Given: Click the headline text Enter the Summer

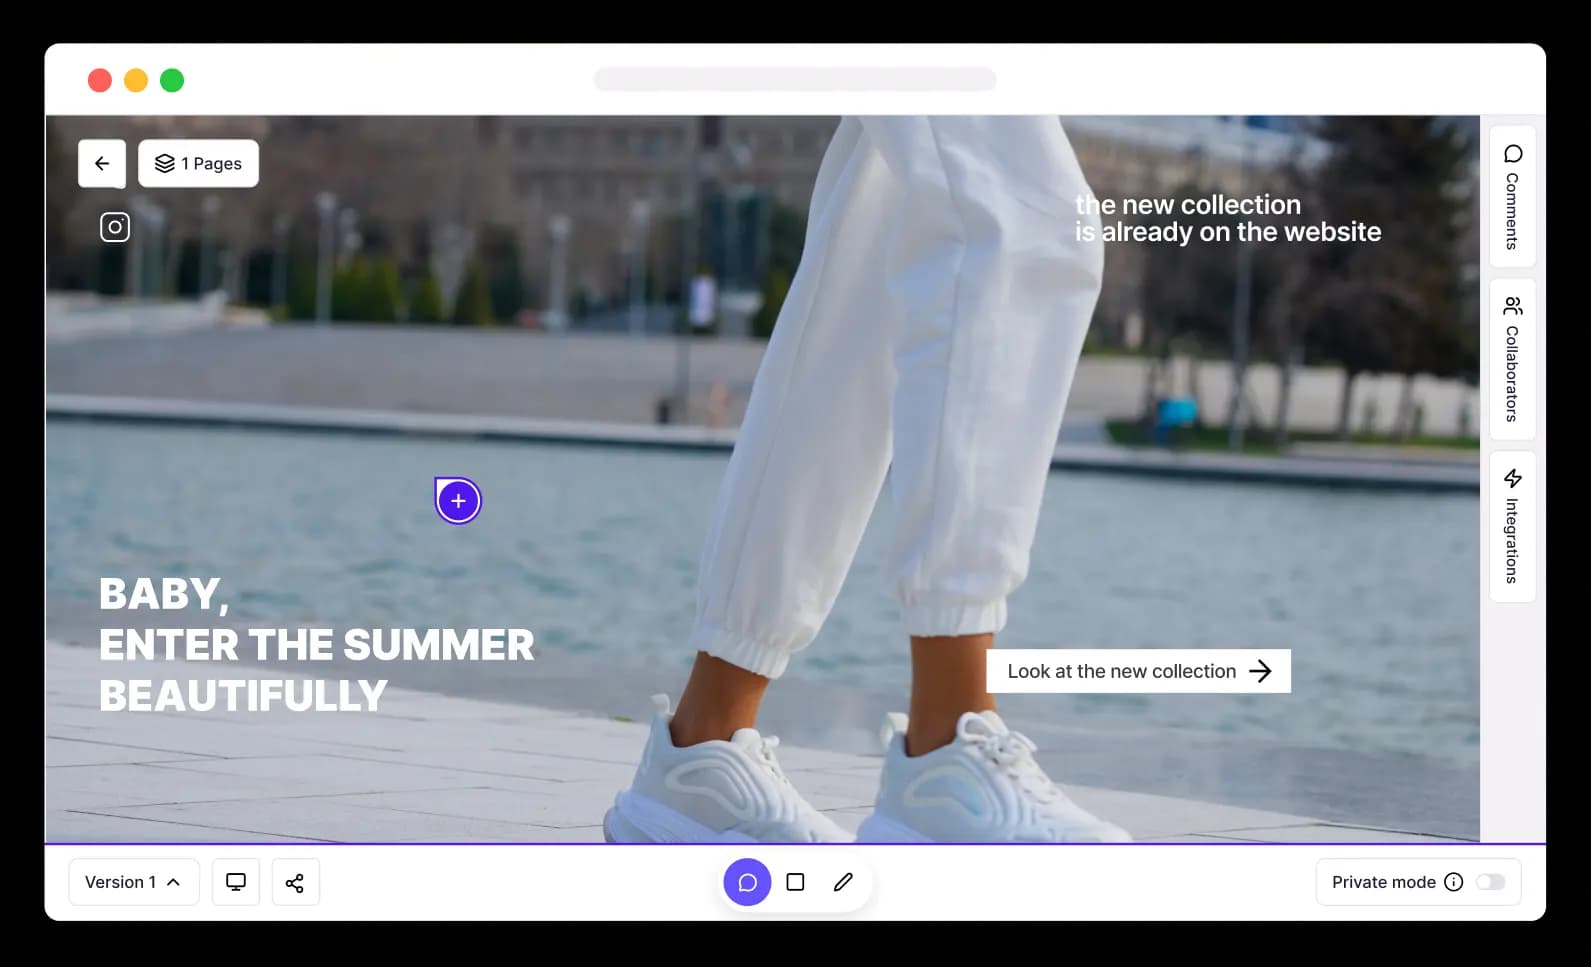Looking at the screenshot, I should pos(316,645).
